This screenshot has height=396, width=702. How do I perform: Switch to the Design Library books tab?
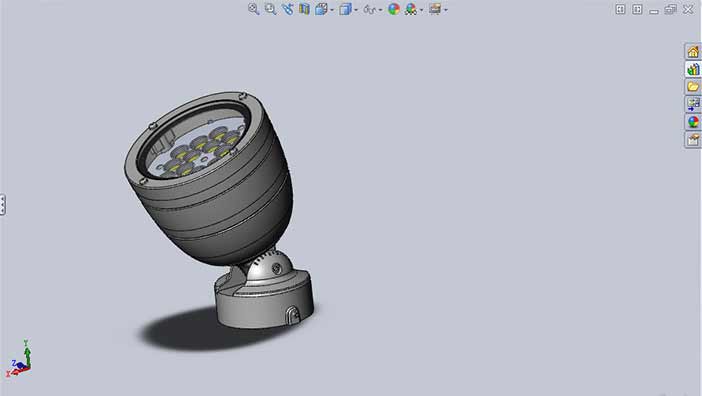[693, 69]
